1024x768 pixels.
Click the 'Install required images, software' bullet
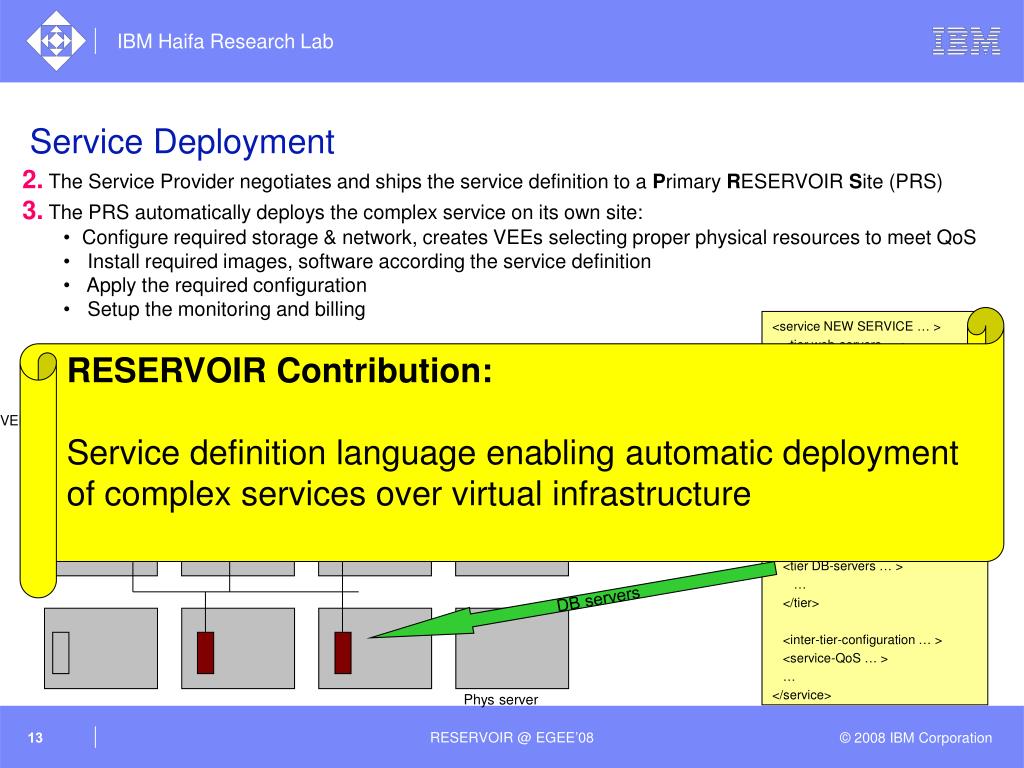click(x=369, y=261)
